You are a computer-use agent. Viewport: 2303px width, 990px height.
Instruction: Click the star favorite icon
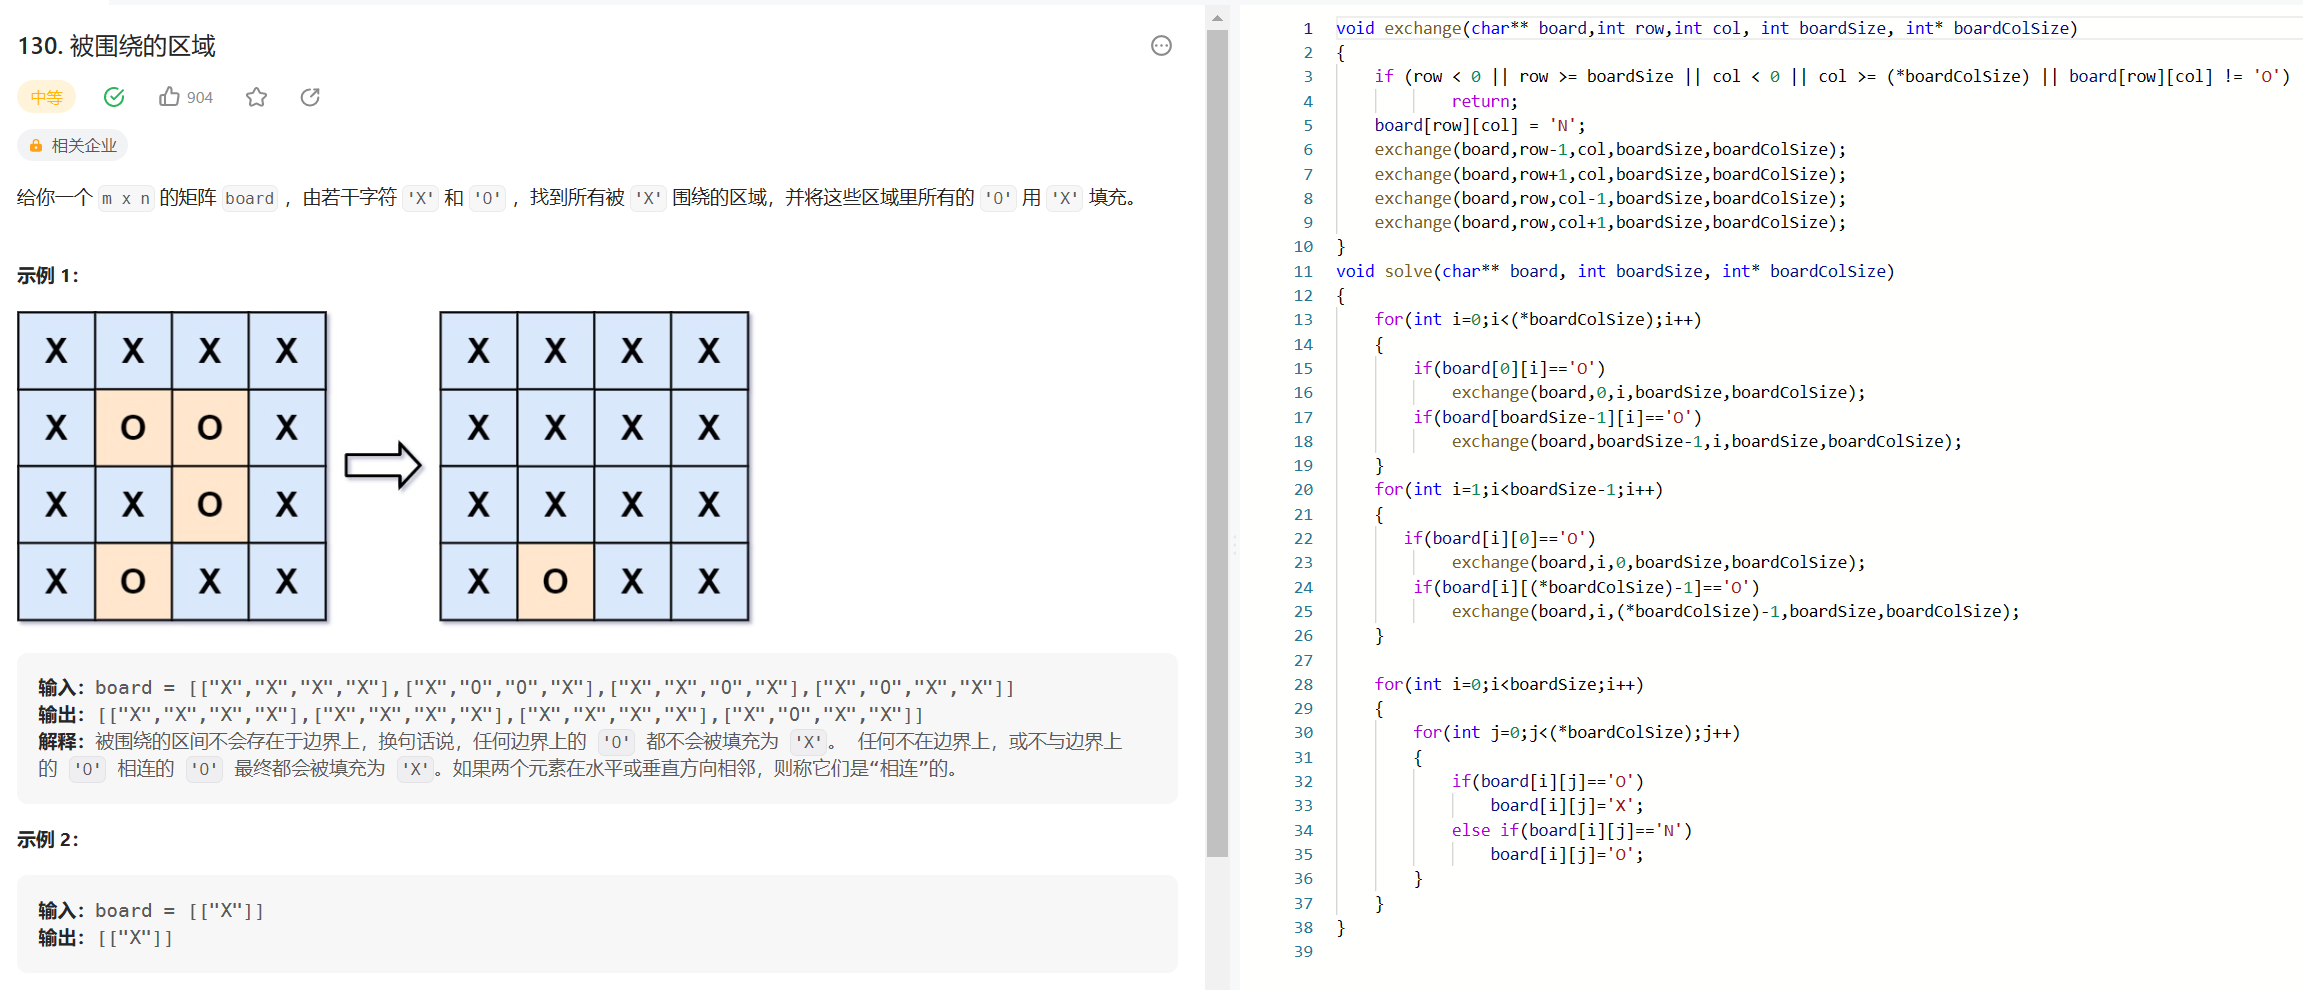[x=257, y=97]
